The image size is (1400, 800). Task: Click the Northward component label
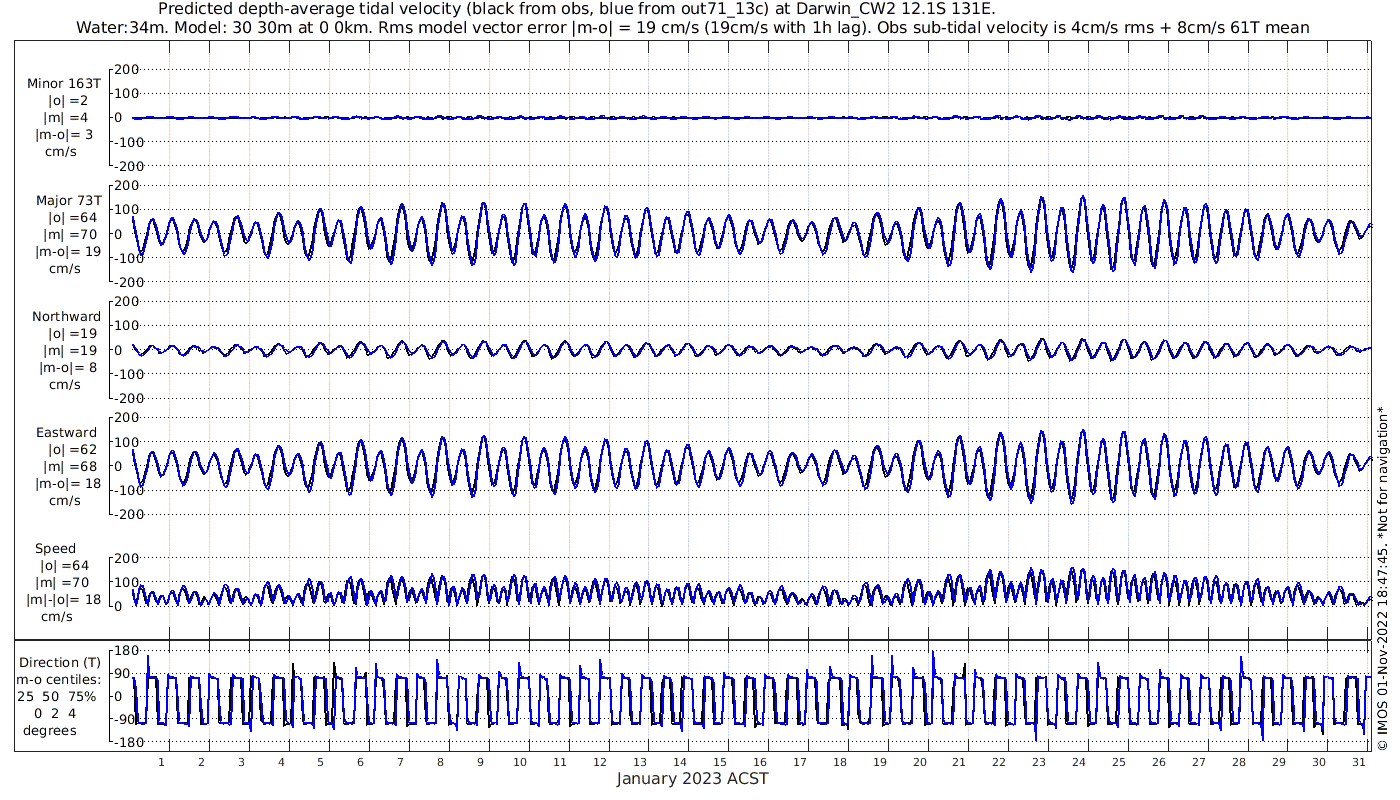(x=66, y=316)
